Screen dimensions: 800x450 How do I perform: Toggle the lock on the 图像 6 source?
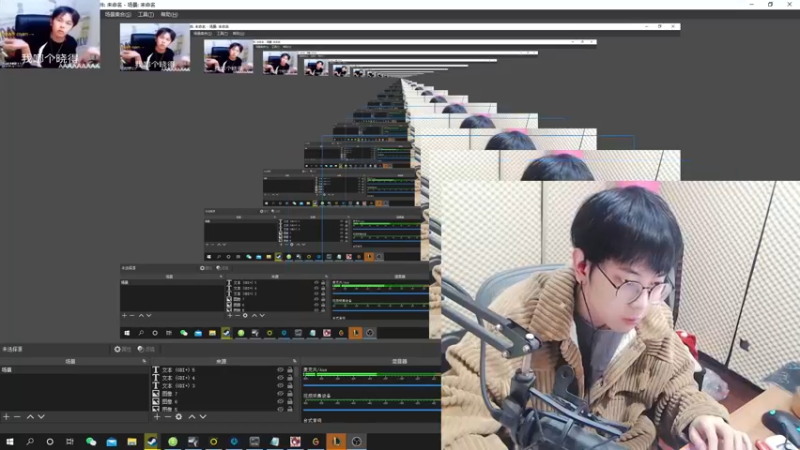290,402
